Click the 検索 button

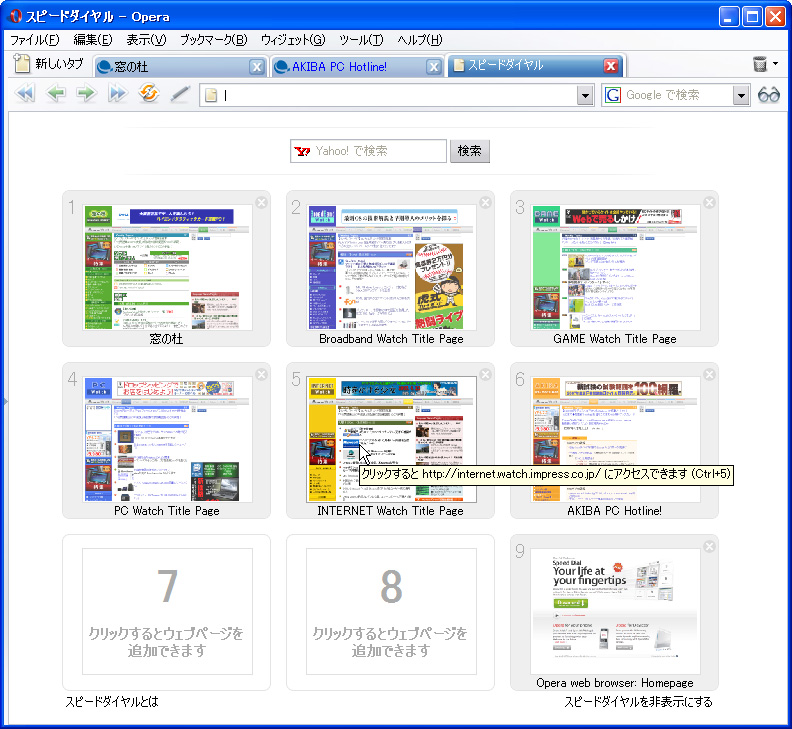coord(470,151)
